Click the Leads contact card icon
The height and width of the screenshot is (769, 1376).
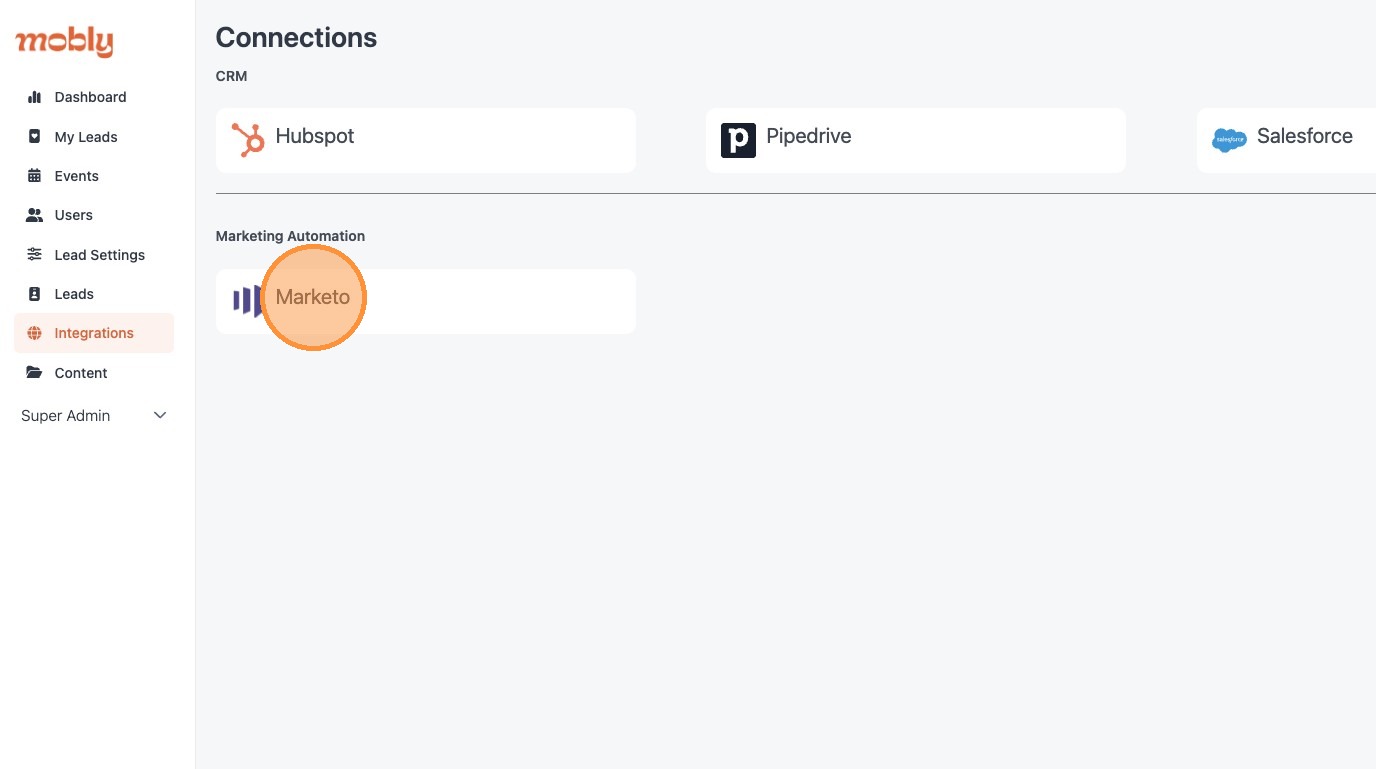[35, 294]
